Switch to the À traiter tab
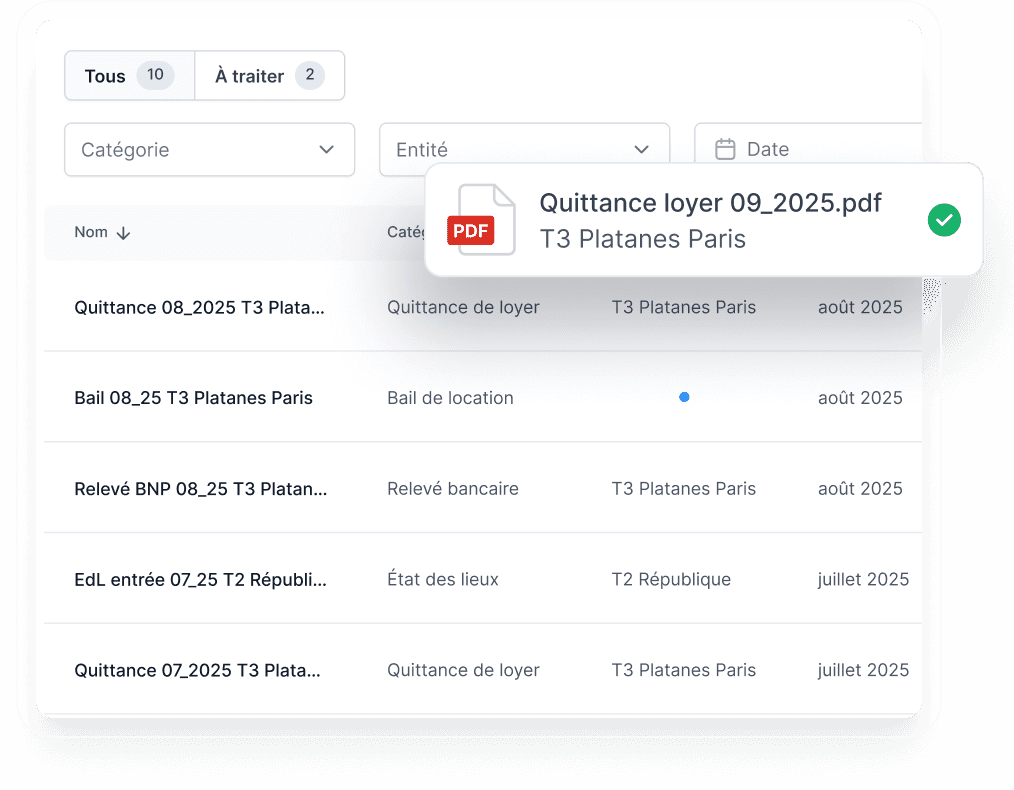The height and width of the screenshot is (790, 1014). tap(270, 76)
